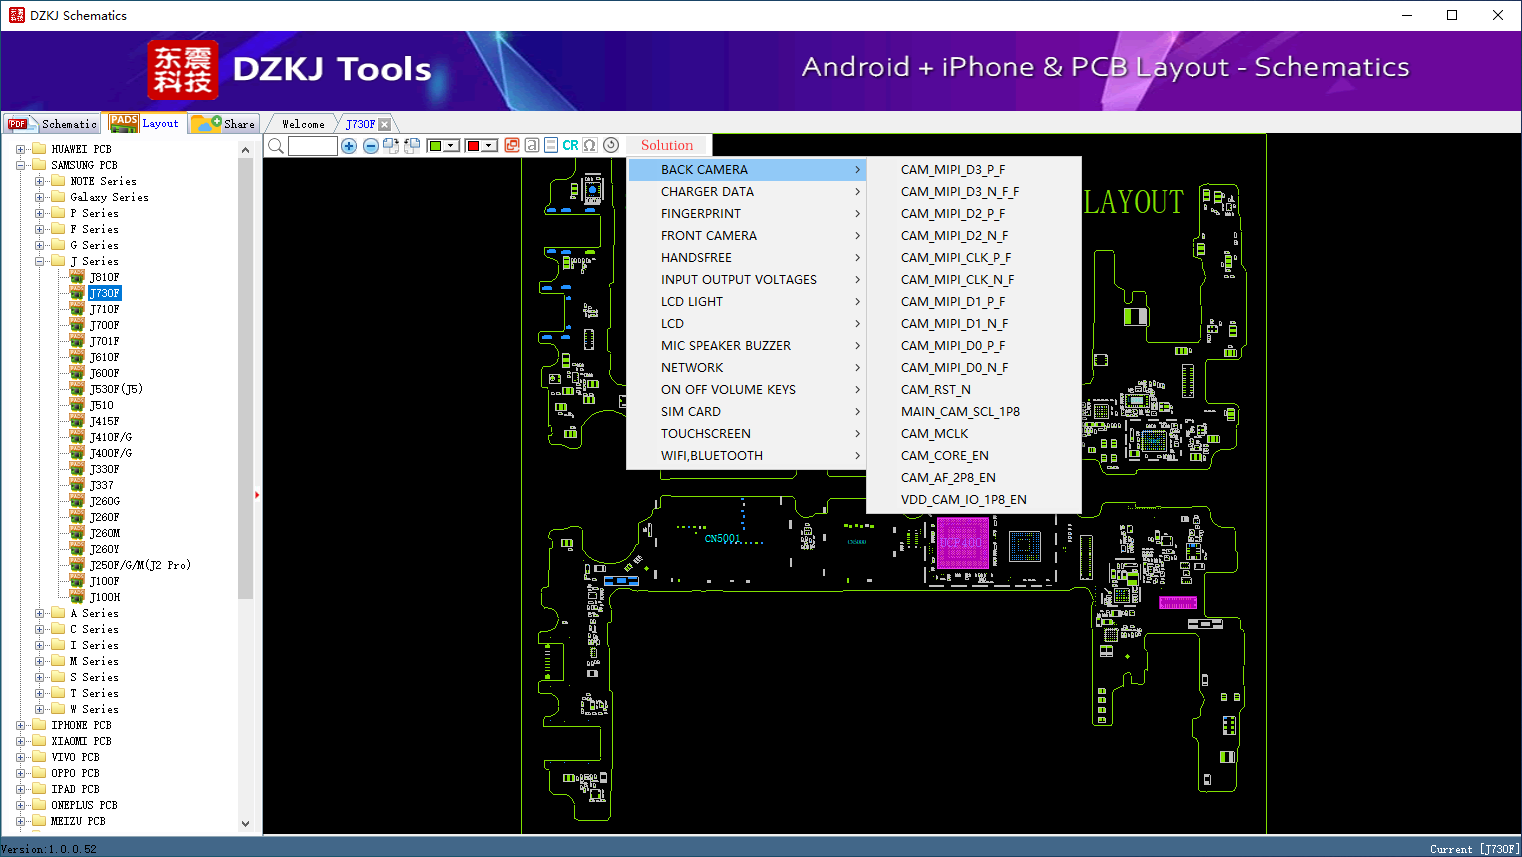Click the PADS icon beside J330F

(x=77, y=469)
